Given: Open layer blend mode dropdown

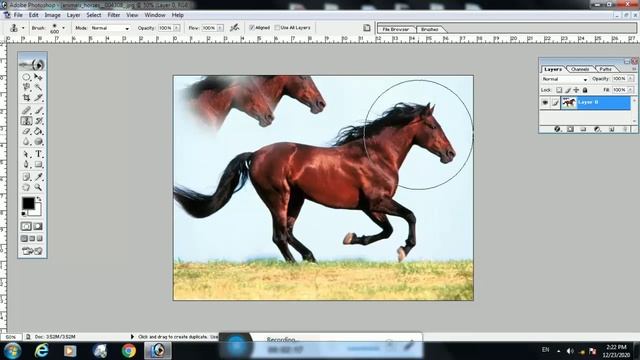Looking at the screenshot, I should (x=585, y=79).
